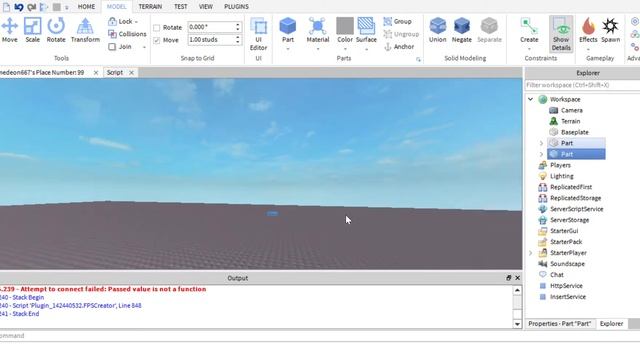This screenshot has height=360, width=640.
Task: Collapse the Workspace tree node
Action: point(530,99)
